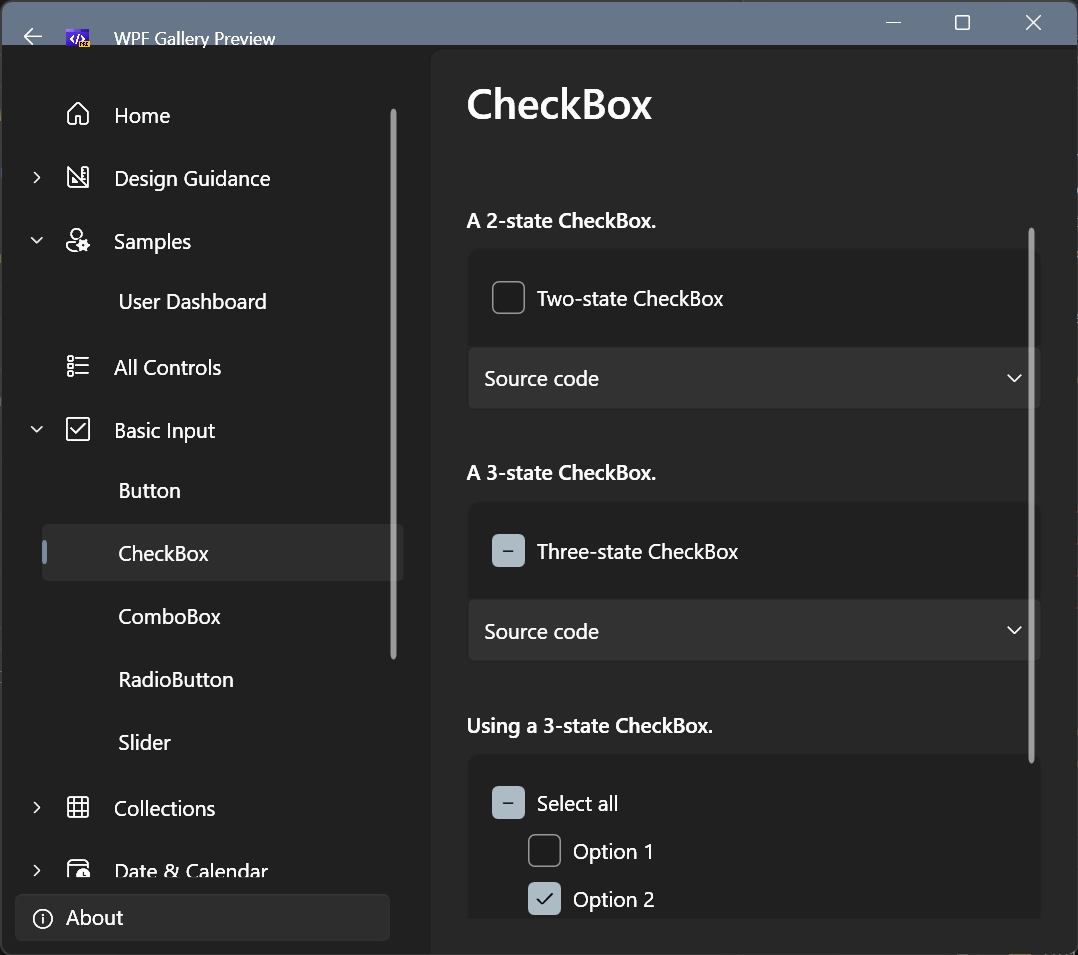Minimize the WPF Gallery window
Image resolution: width=1078 pixels, height=955 pixels.
893,23
